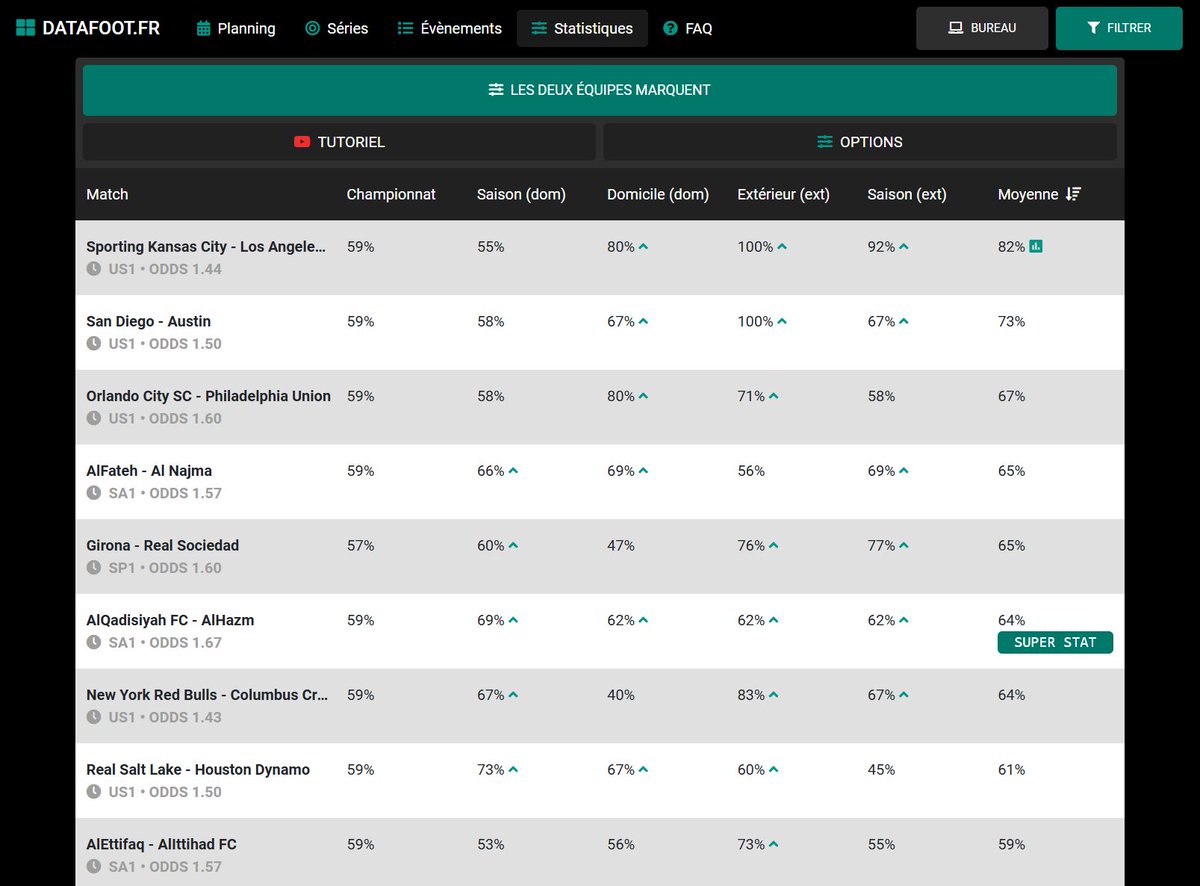
Task: Go to the Évènements section
Action: pos(449,28)
